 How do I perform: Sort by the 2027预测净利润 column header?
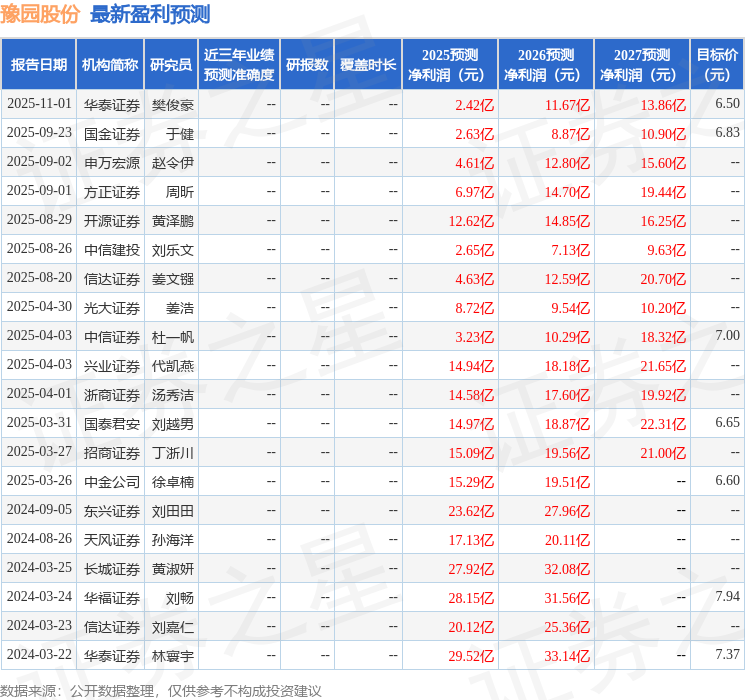(641, 64)
